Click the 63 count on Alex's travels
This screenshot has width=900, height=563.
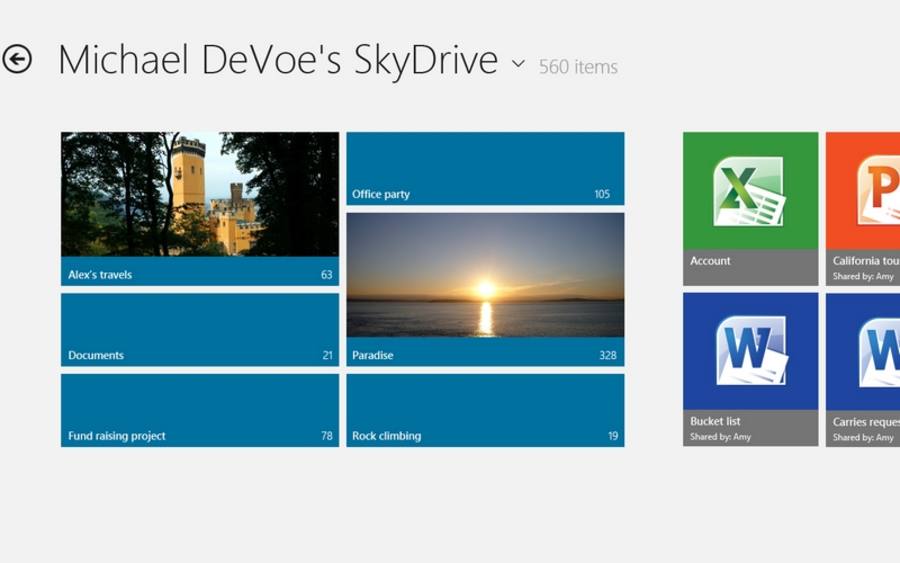[x=327, y=275]
